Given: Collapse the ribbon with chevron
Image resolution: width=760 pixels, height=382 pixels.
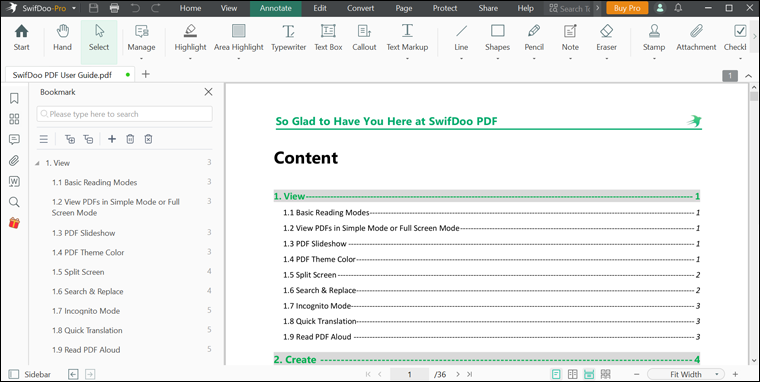Looking at the screenshot, I should [x=748, y=76].
